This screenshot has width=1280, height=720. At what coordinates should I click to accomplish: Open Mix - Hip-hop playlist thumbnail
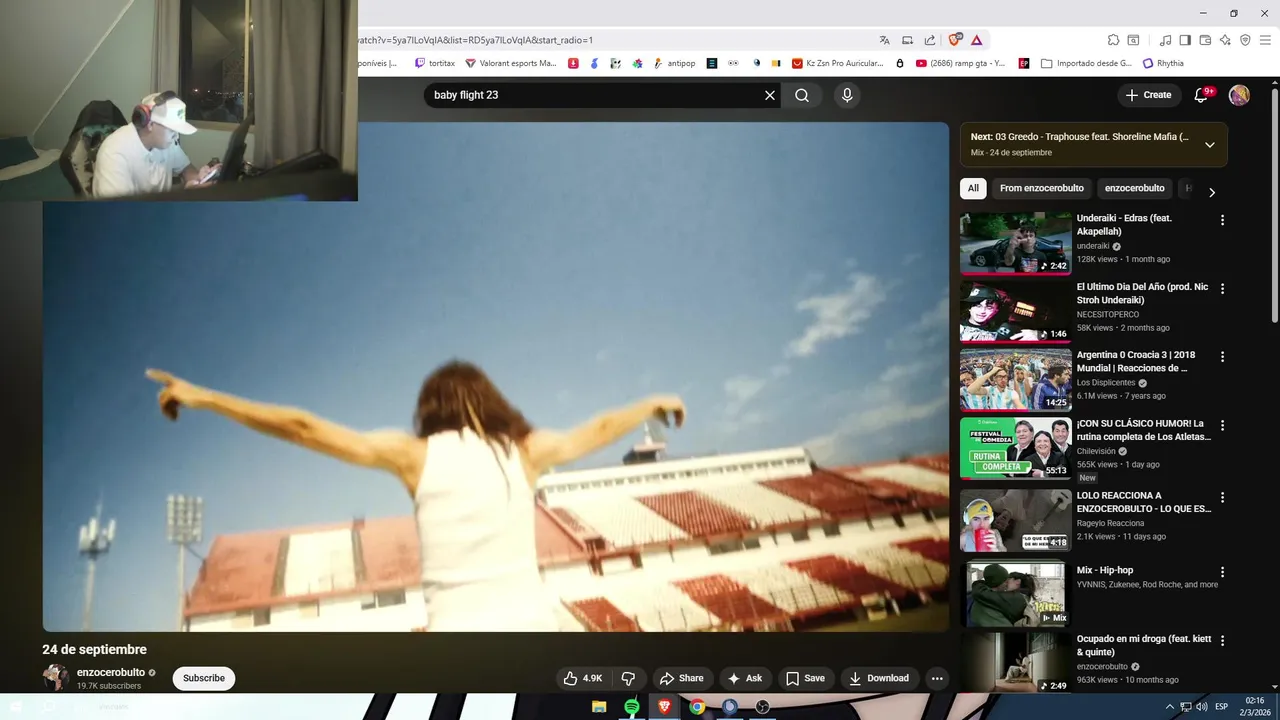pyautogui.click(x=1016, y=595)
